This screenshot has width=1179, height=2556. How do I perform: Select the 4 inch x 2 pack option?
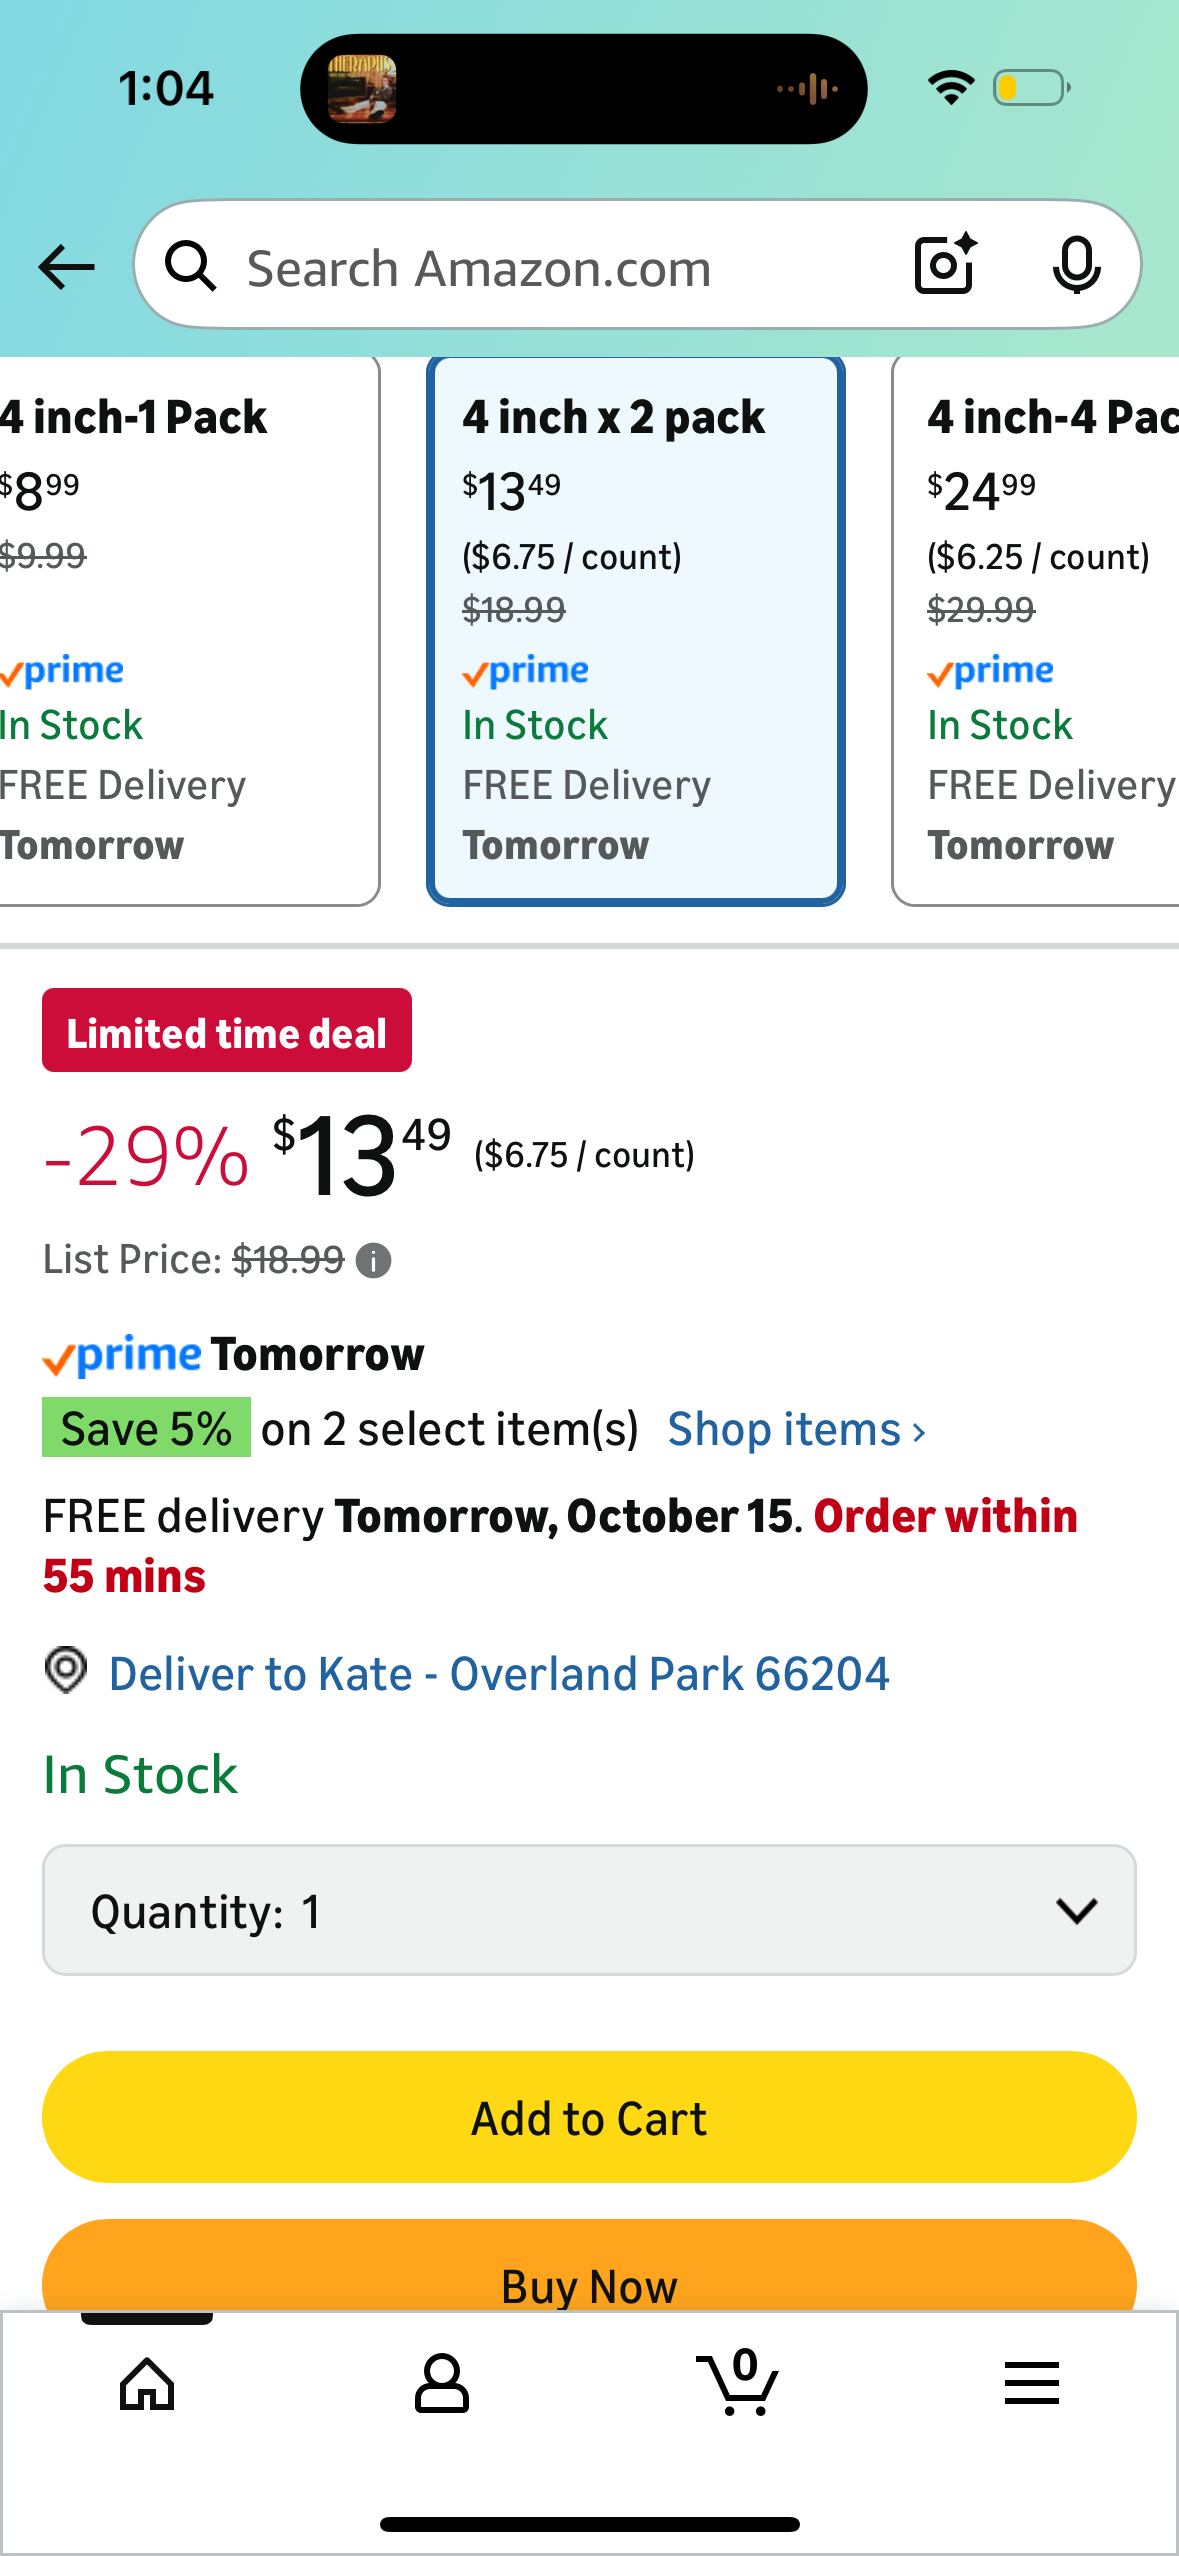[636, 630]
